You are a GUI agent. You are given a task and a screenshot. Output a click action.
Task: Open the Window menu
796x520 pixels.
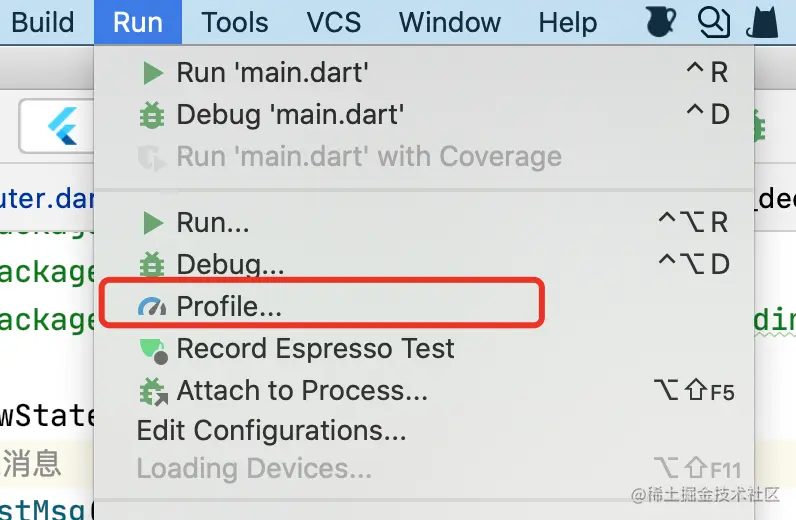point(449,22)
